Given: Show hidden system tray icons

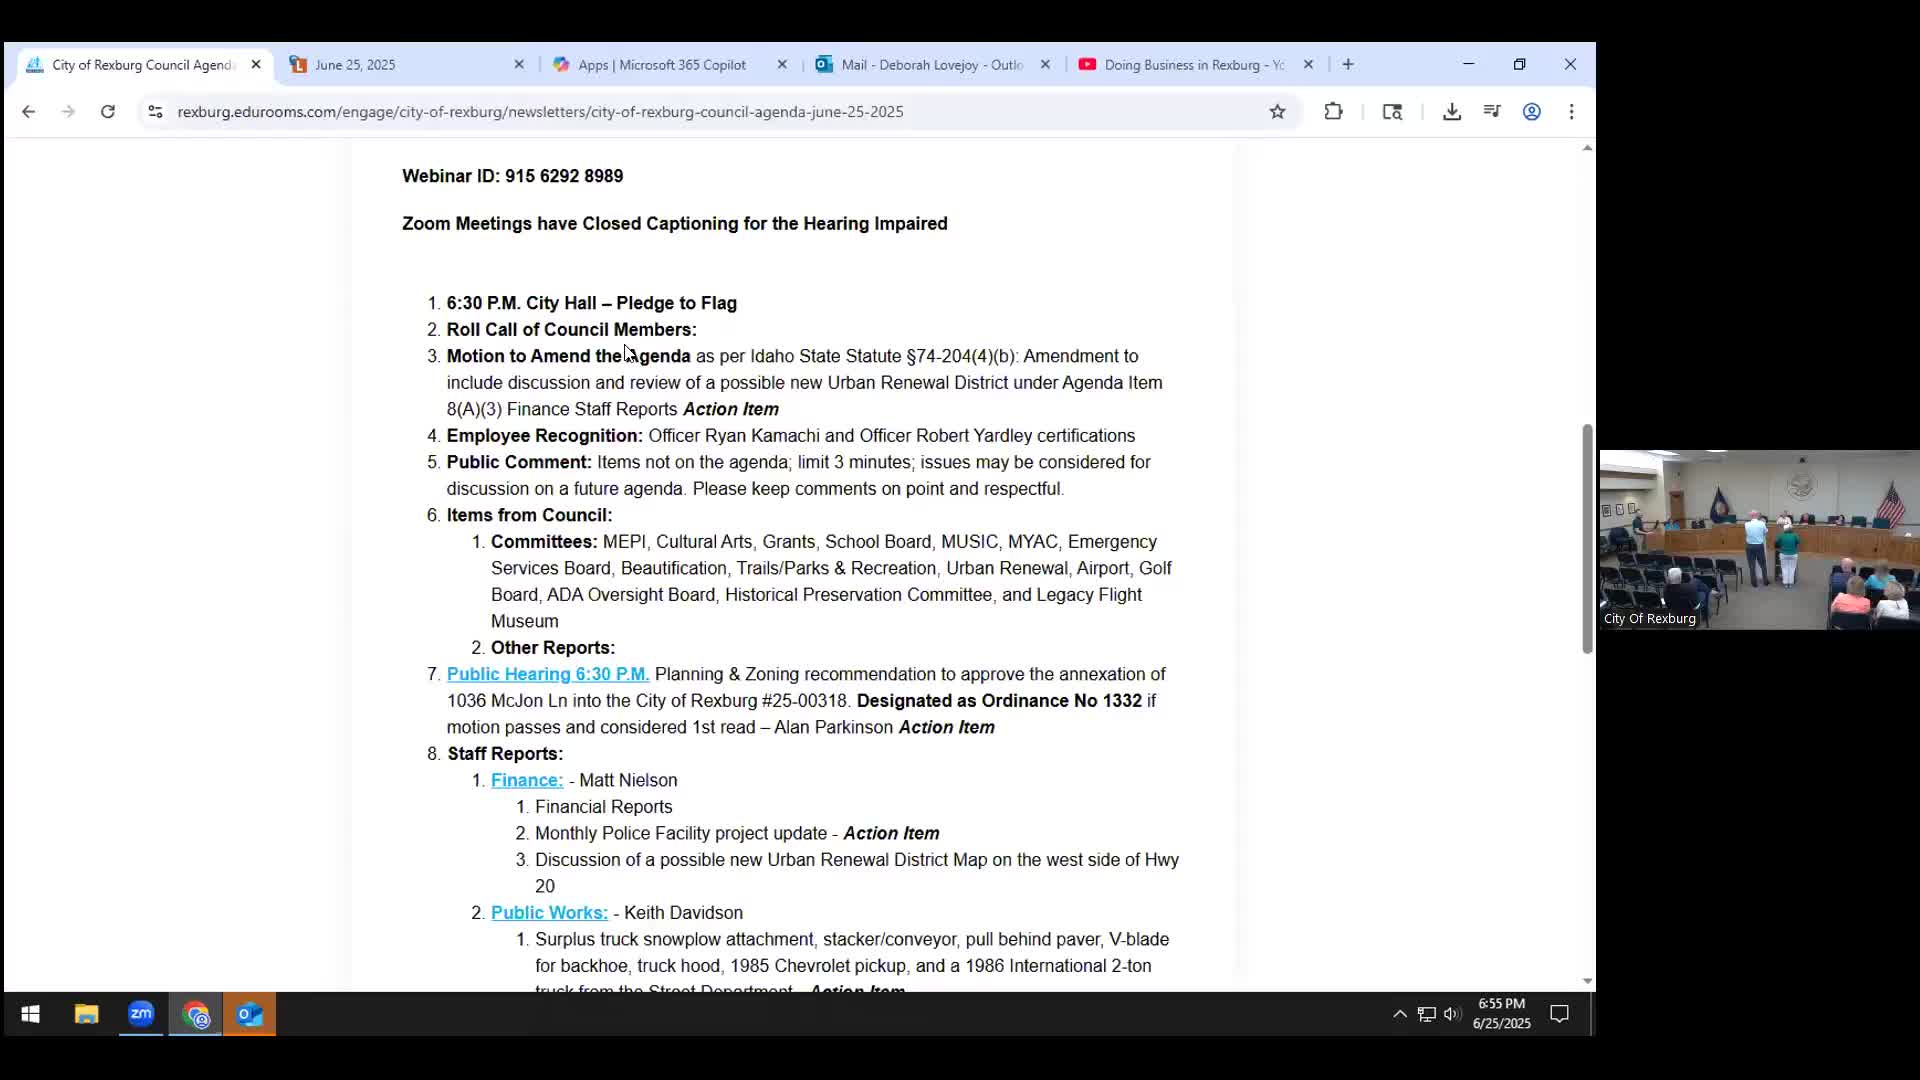Looking at the screenshot, I should [1399, 1014].
